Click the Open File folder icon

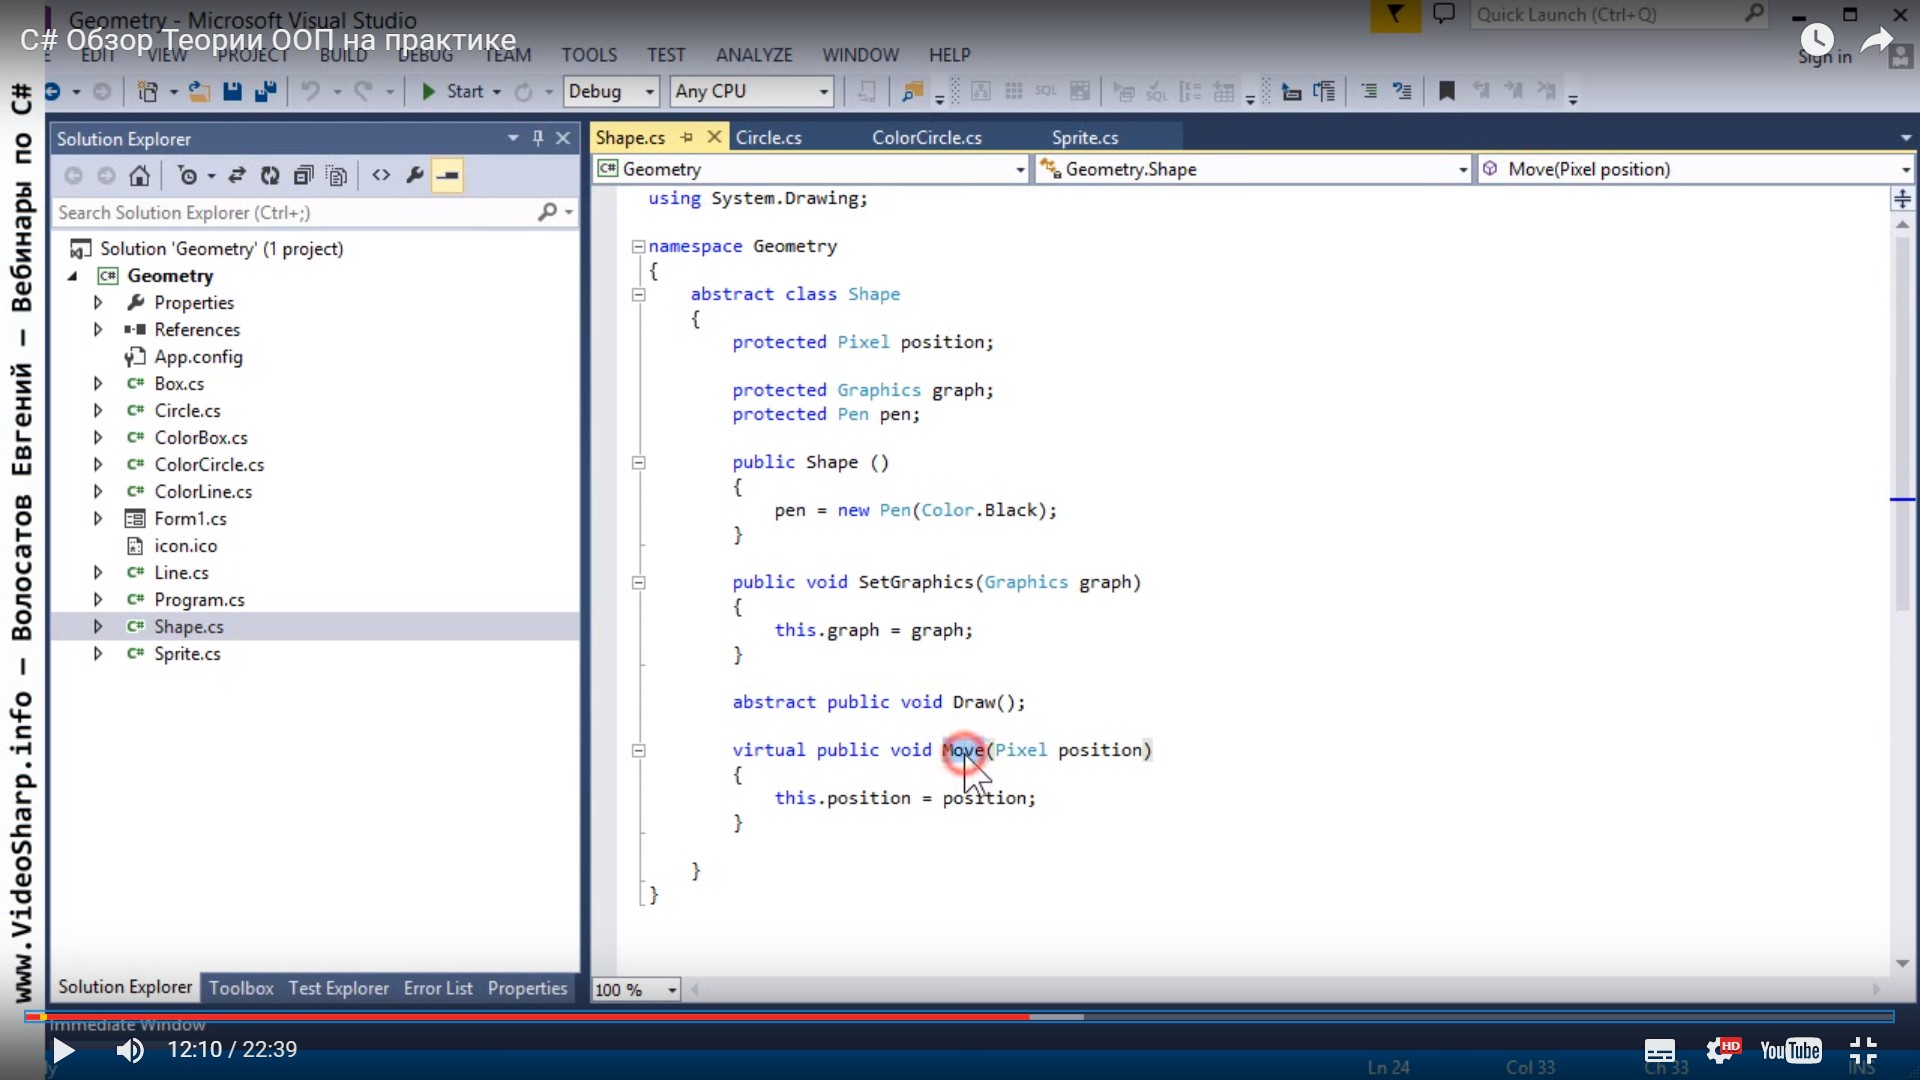point(199,91)
